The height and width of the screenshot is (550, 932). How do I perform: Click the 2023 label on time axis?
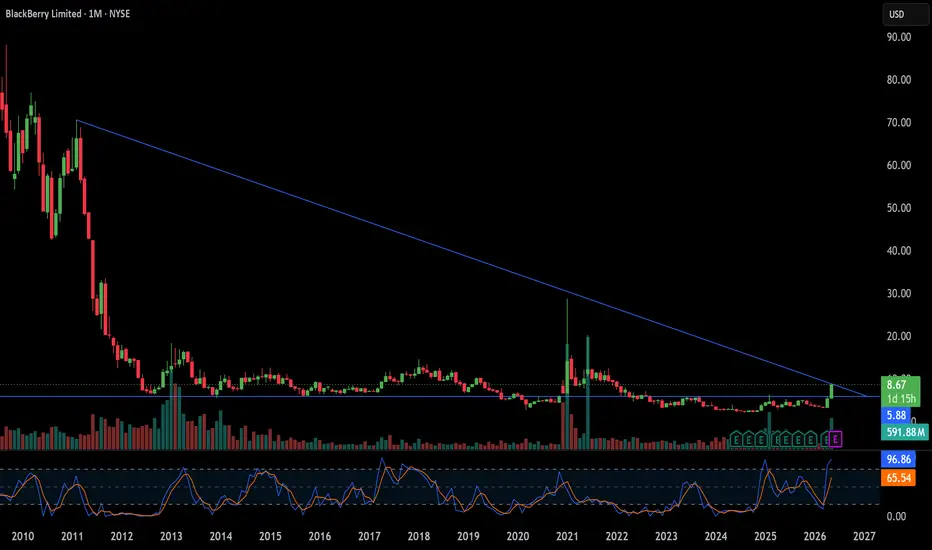coord(666,536)
